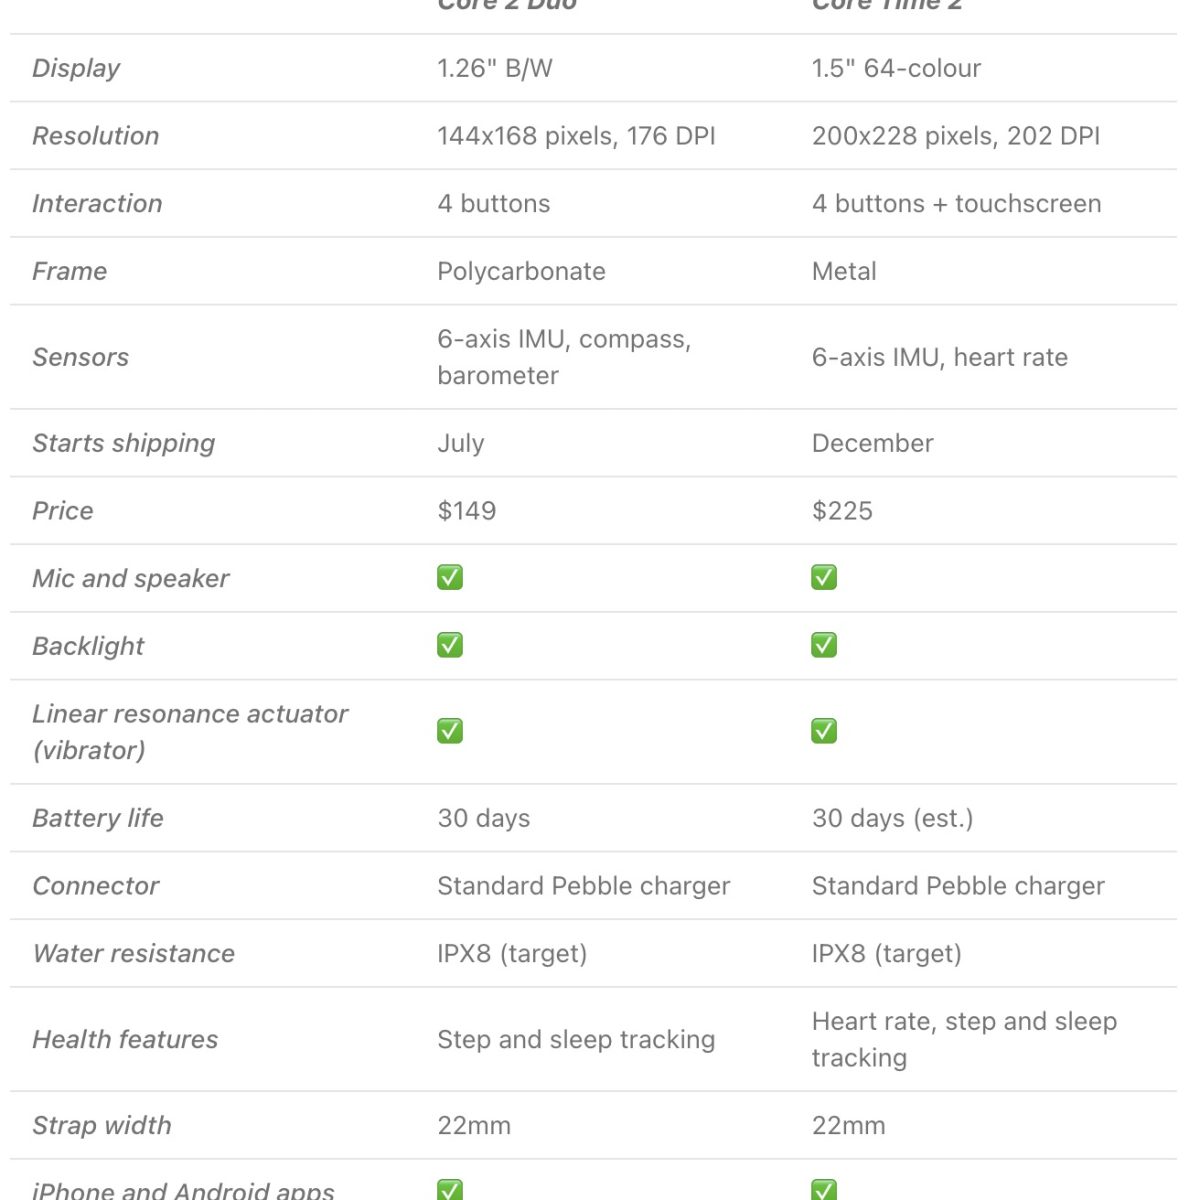1200x1200 pixels.
Task: Click the $149 price cell
Action: coord(466,511)
